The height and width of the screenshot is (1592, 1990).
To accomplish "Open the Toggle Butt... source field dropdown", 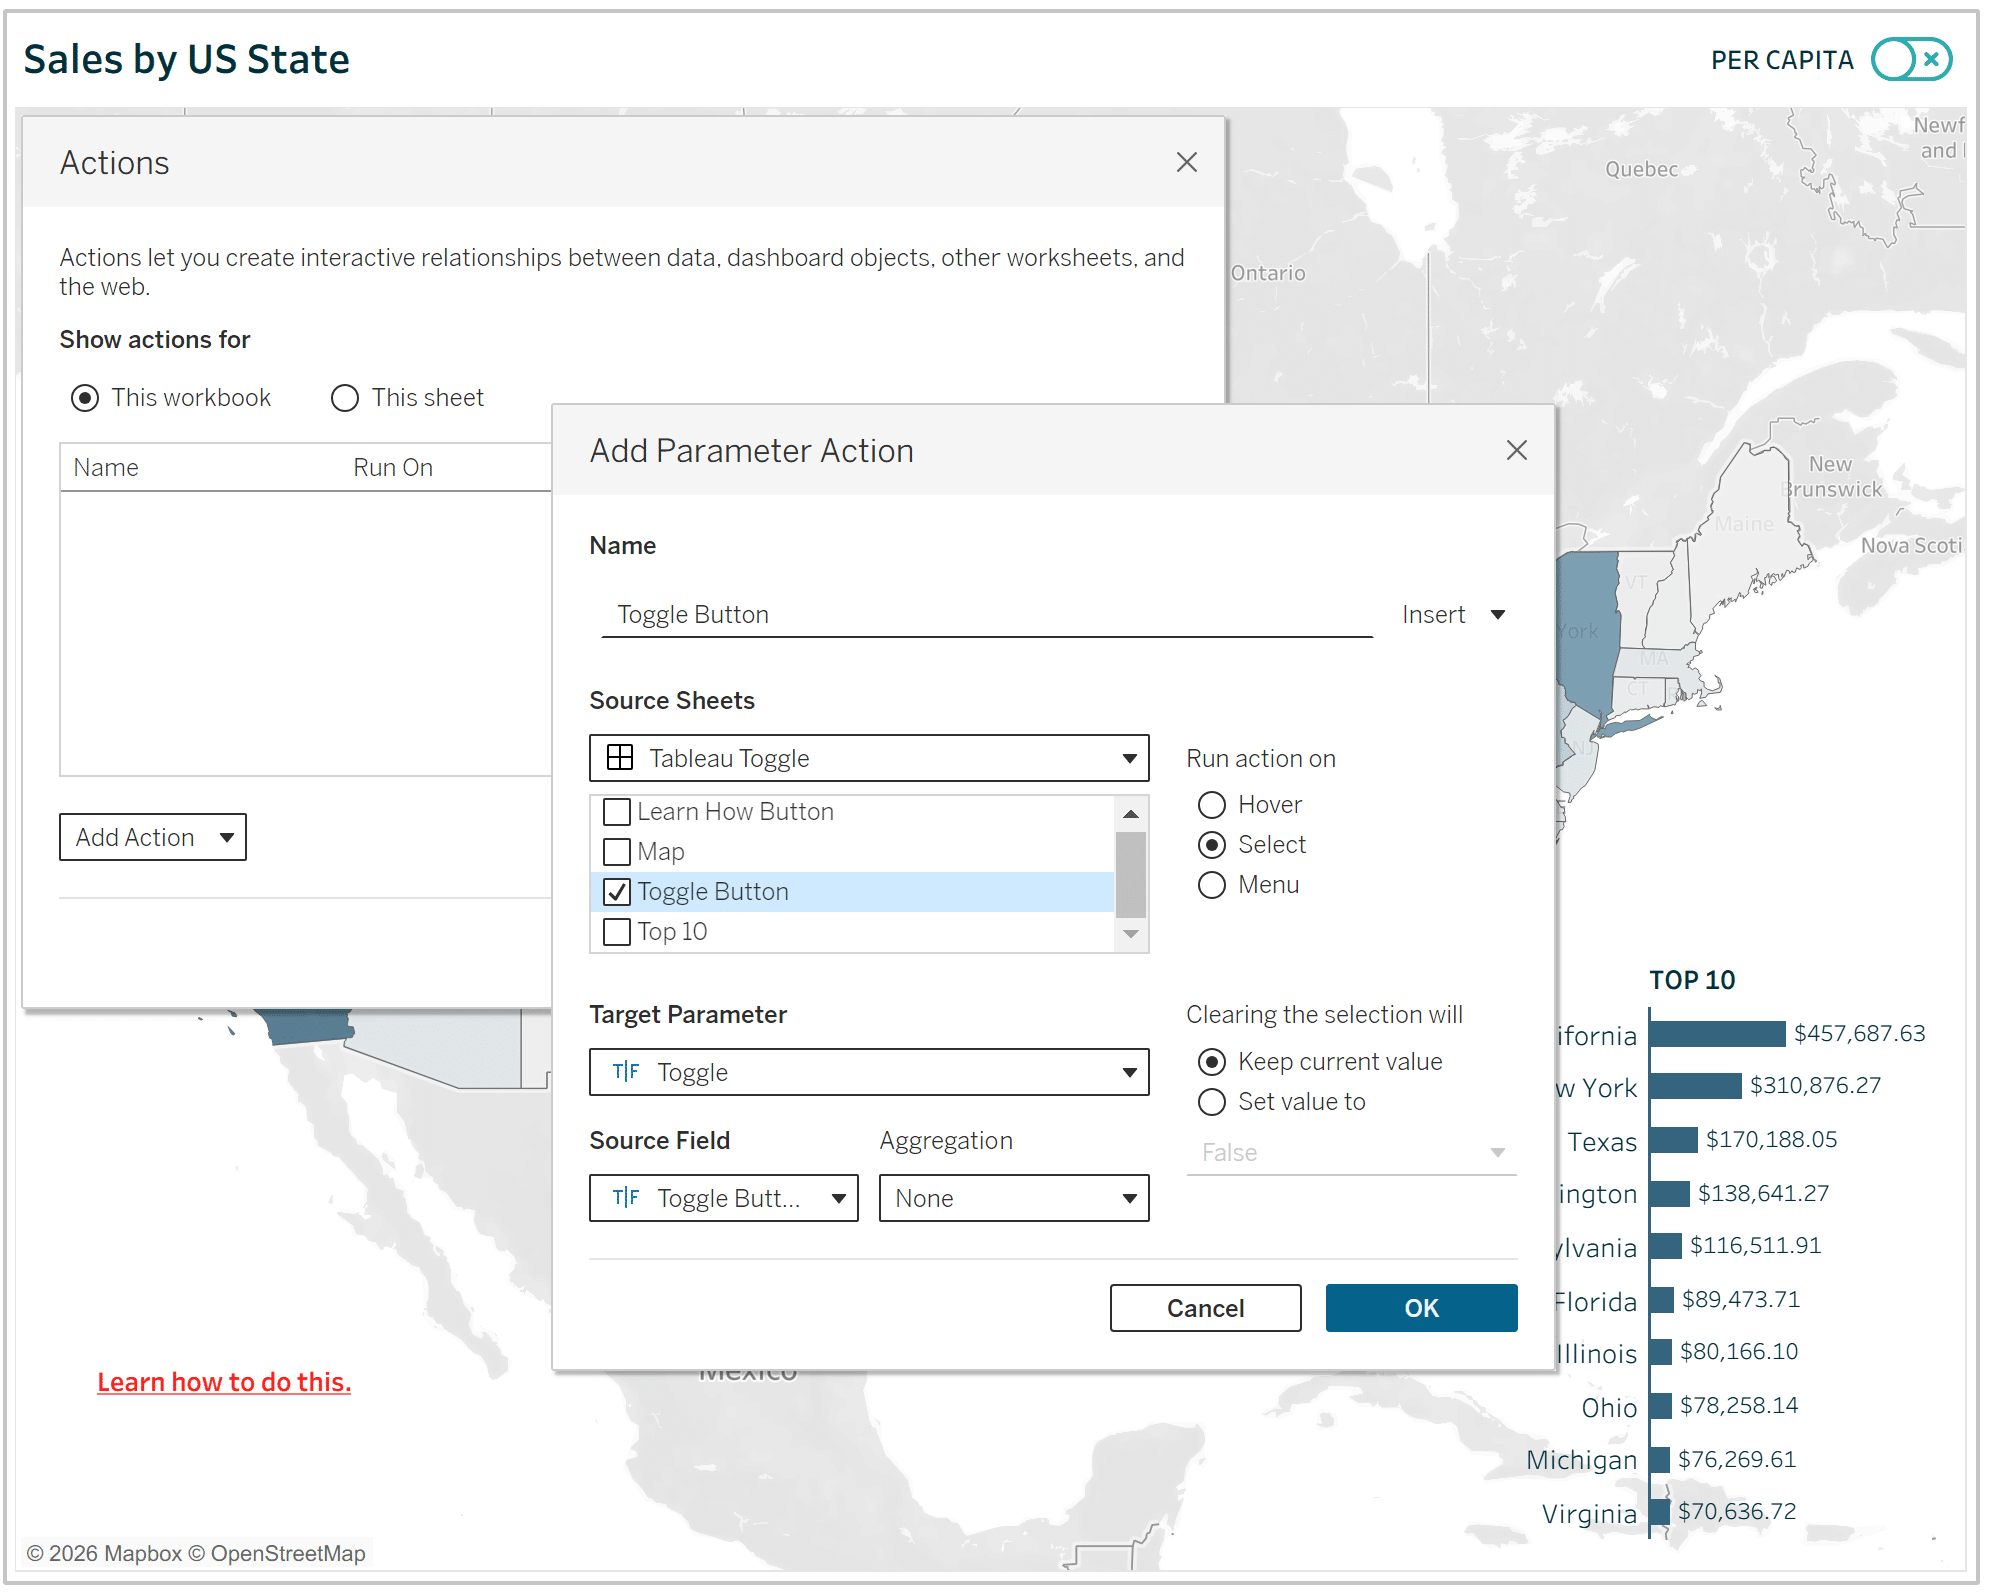I will click(724, 1198).
